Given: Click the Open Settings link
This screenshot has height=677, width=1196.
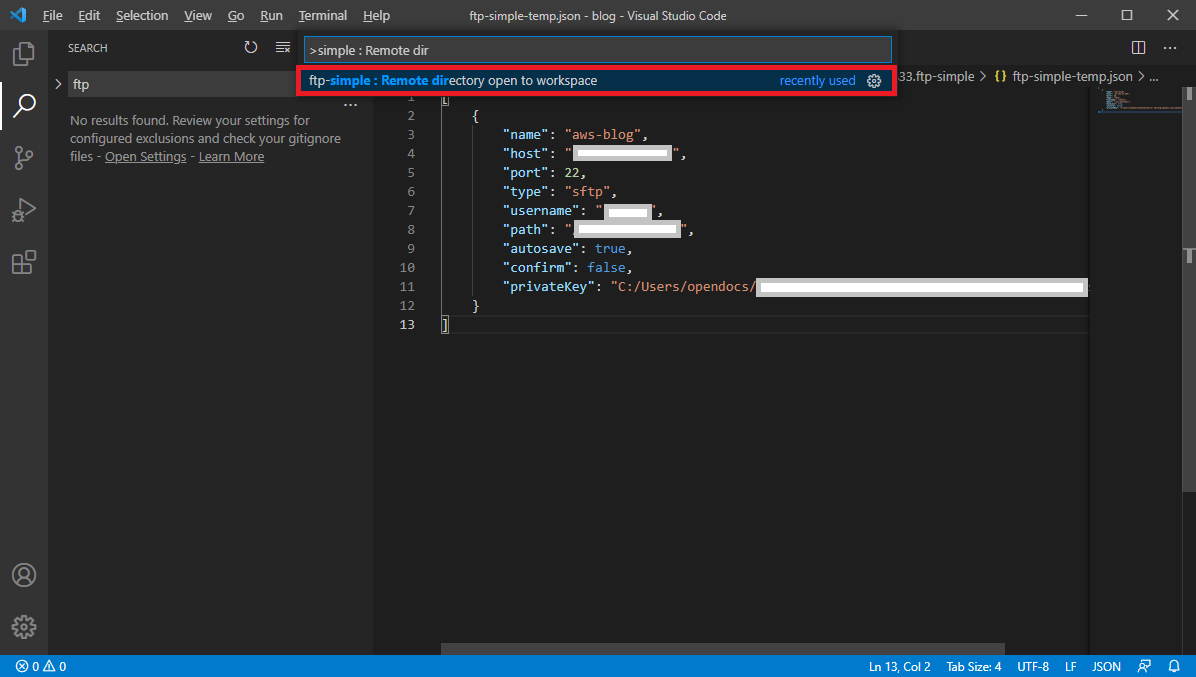Looking at the screenshot, I should [x=145, y=156].
